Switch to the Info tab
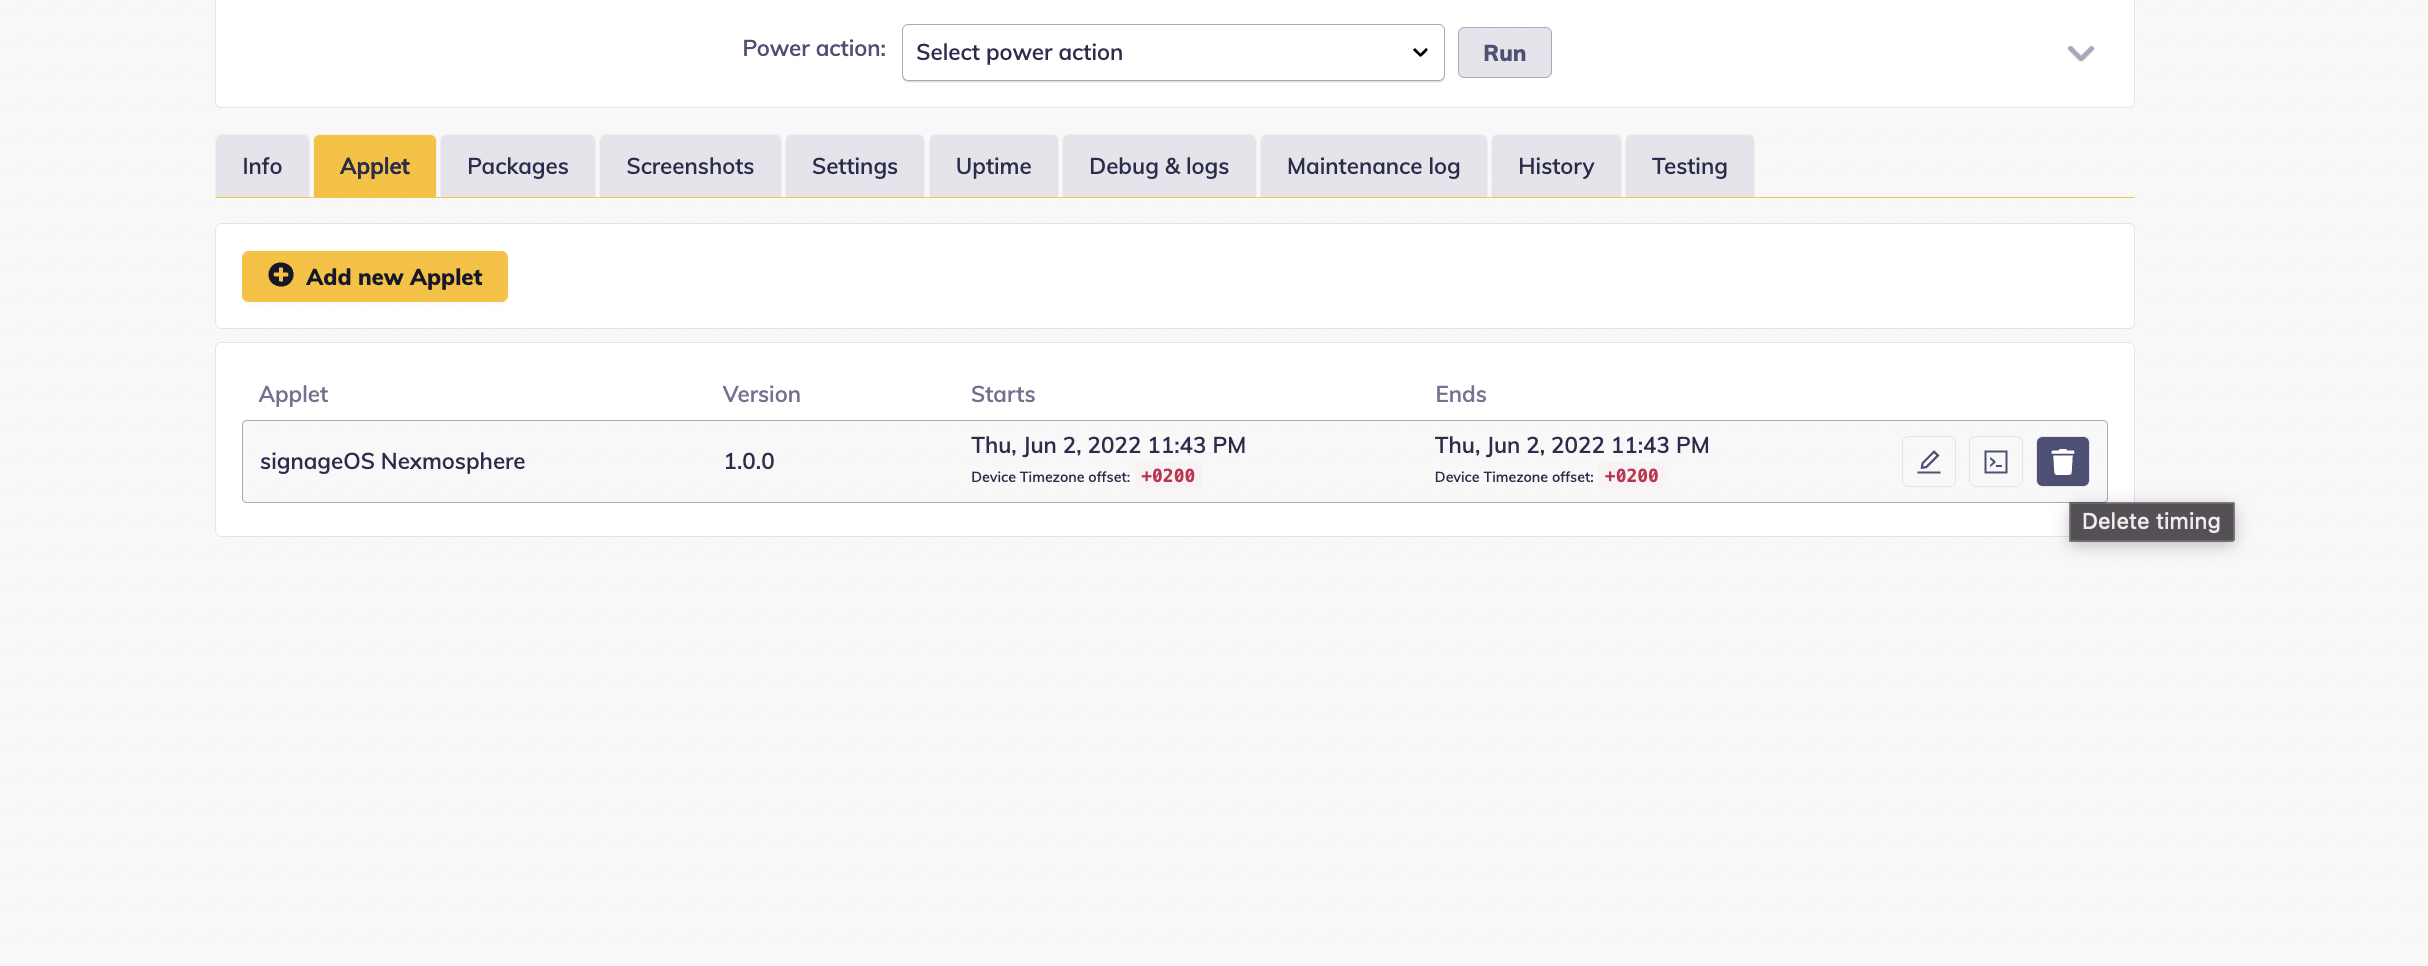 262,167
